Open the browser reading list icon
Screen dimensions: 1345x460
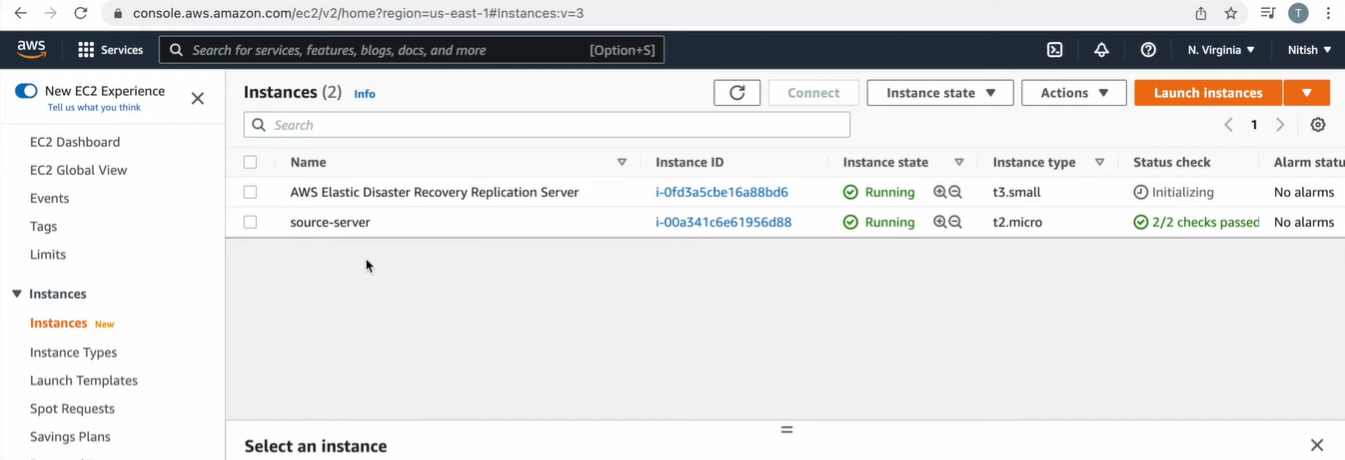tap(1267, 13)
